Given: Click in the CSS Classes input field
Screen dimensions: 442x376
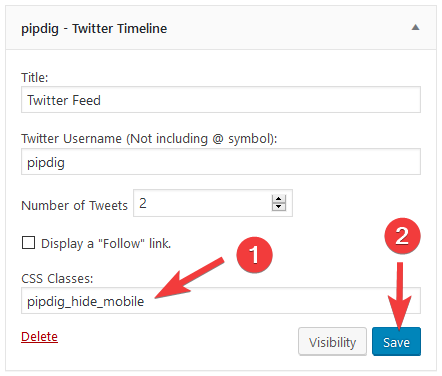Looking at the screenshot, I should point(221,301).
